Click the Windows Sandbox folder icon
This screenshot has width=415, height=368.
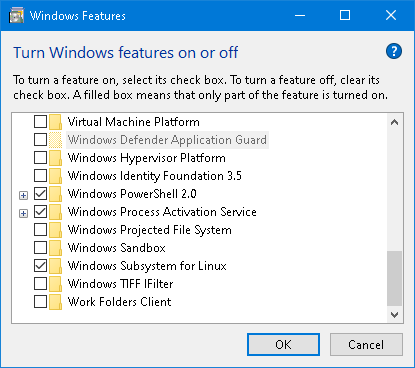click(55, 248)
